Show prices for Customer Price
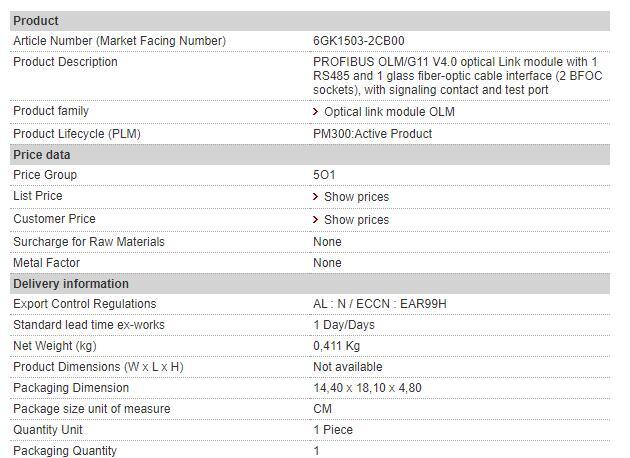Screen dimensions: 630x458 (356, 220)
